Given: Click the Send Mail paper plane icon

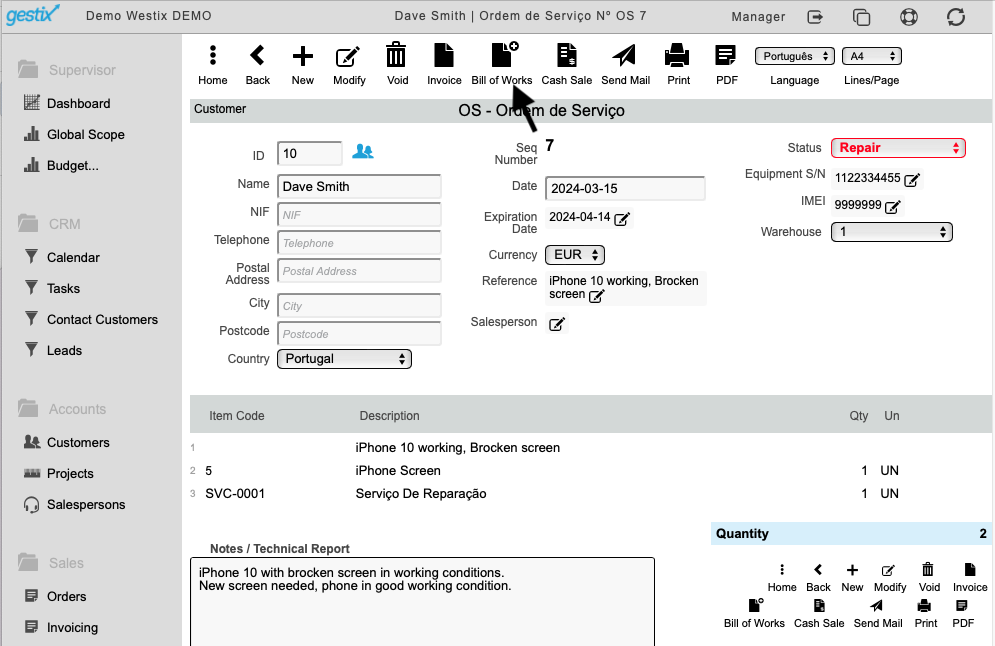Looking at the screenshot, I should (624, 55).
